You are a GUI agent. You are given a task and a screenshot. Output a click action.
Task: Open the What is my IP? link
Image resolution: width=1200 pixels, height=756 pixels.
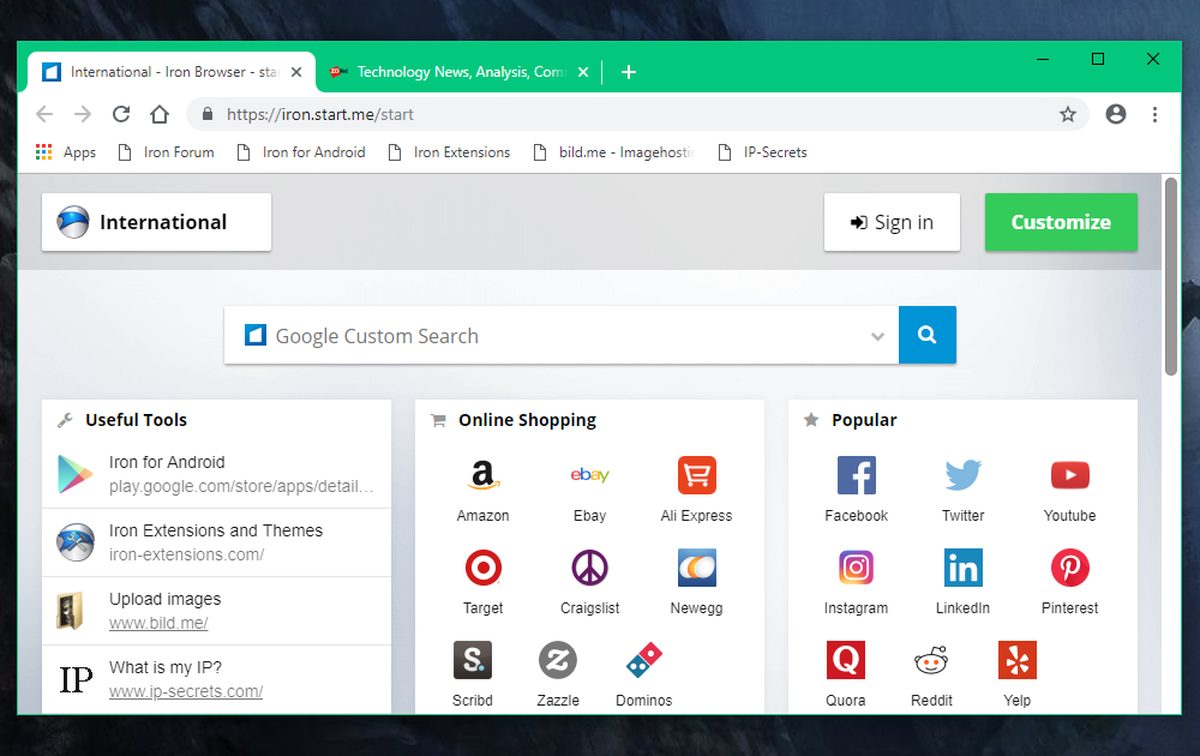pos(216,679)
